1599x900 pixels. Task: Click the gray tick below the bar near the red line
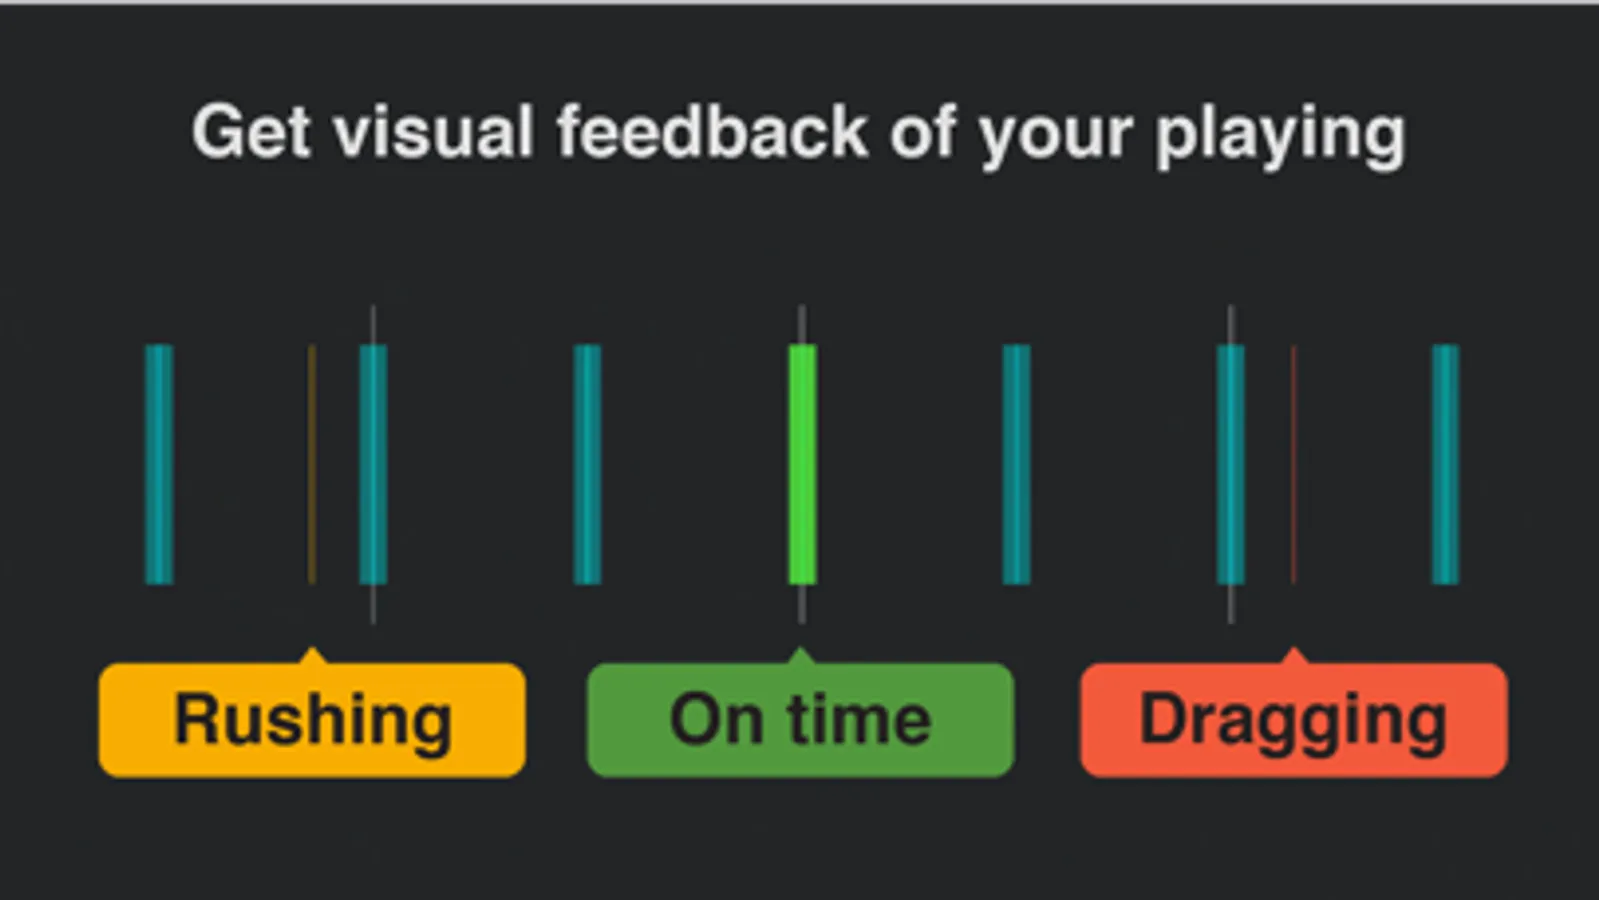(1231, 605)
